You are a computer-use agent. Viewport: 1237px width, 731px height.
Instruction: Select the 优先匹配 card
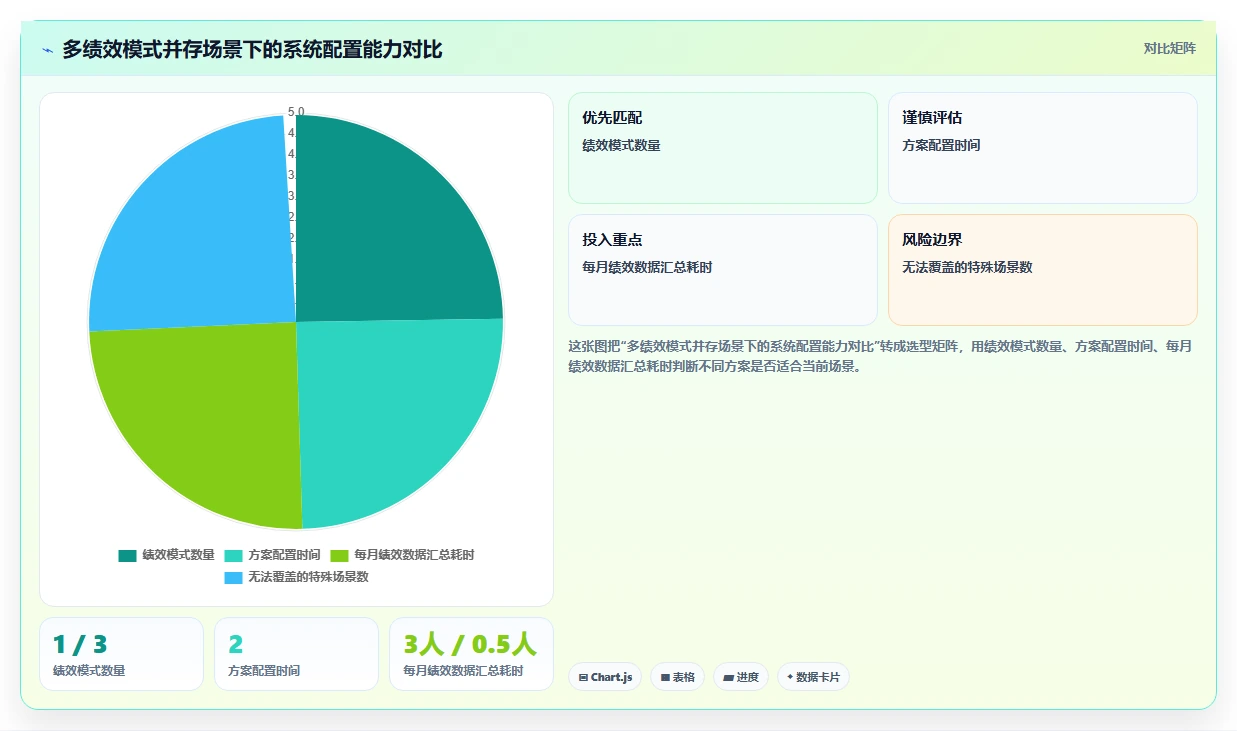point(722,148)
